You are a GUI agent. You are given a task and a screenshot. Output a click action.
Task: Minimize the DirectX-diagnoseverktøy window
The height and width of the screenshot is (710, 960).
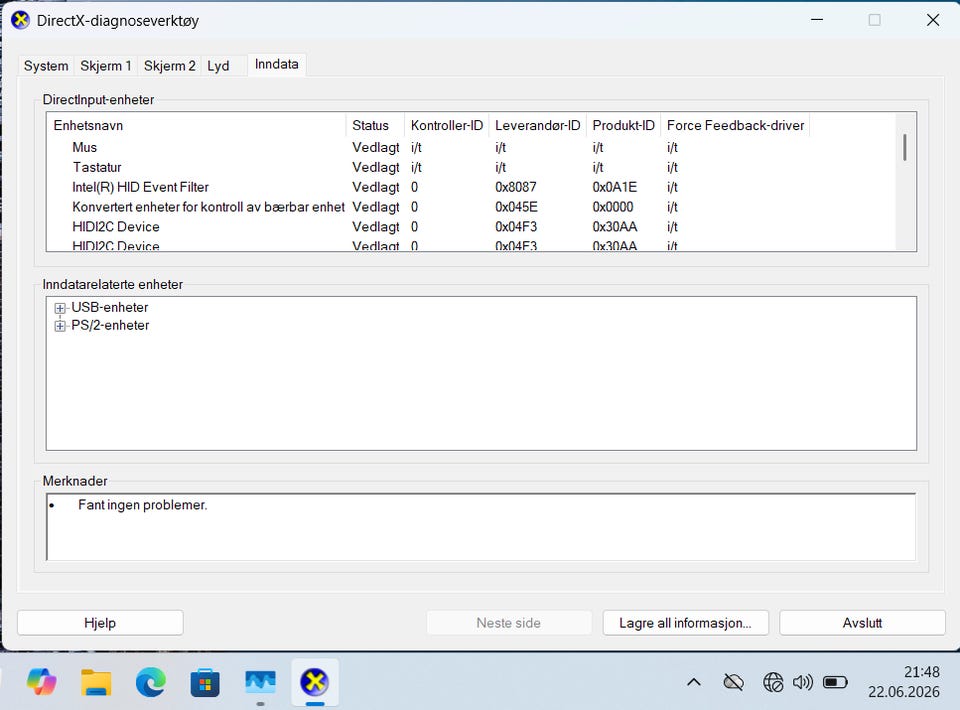click(x=817, y=20)
